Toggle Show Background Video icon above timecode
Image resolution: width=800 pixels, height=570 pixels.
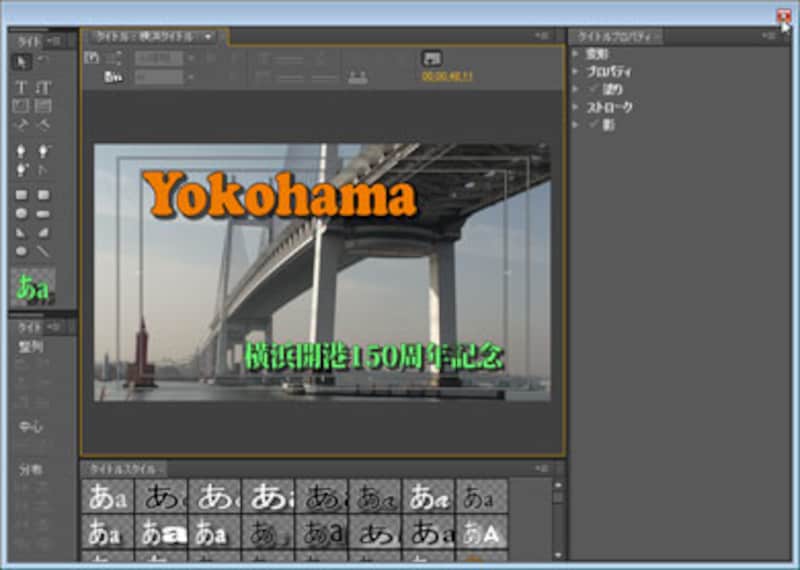tap(432, 58)
